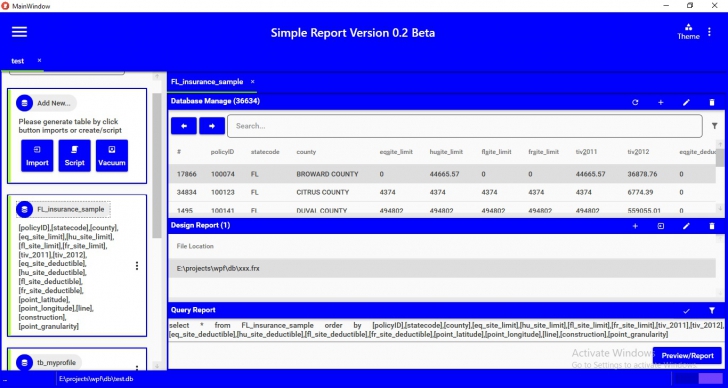Focus the Search input field

tap(464, 126)
